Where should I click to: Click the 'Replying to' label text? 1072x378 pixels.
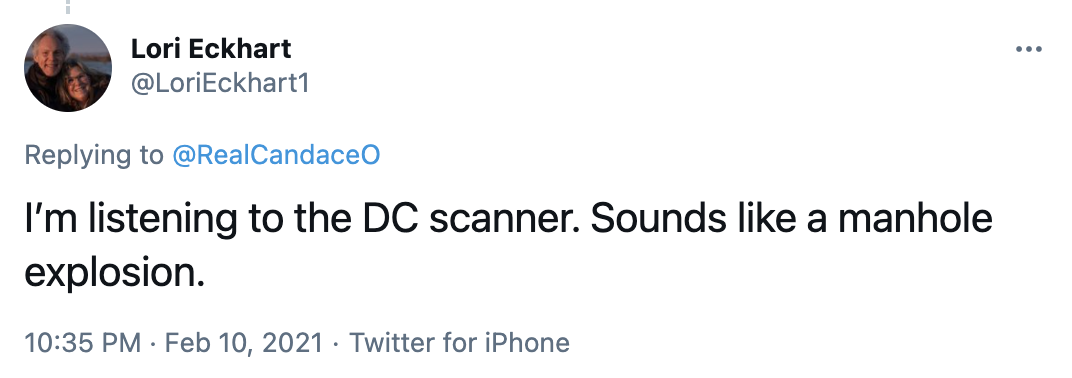coord(94,156)
